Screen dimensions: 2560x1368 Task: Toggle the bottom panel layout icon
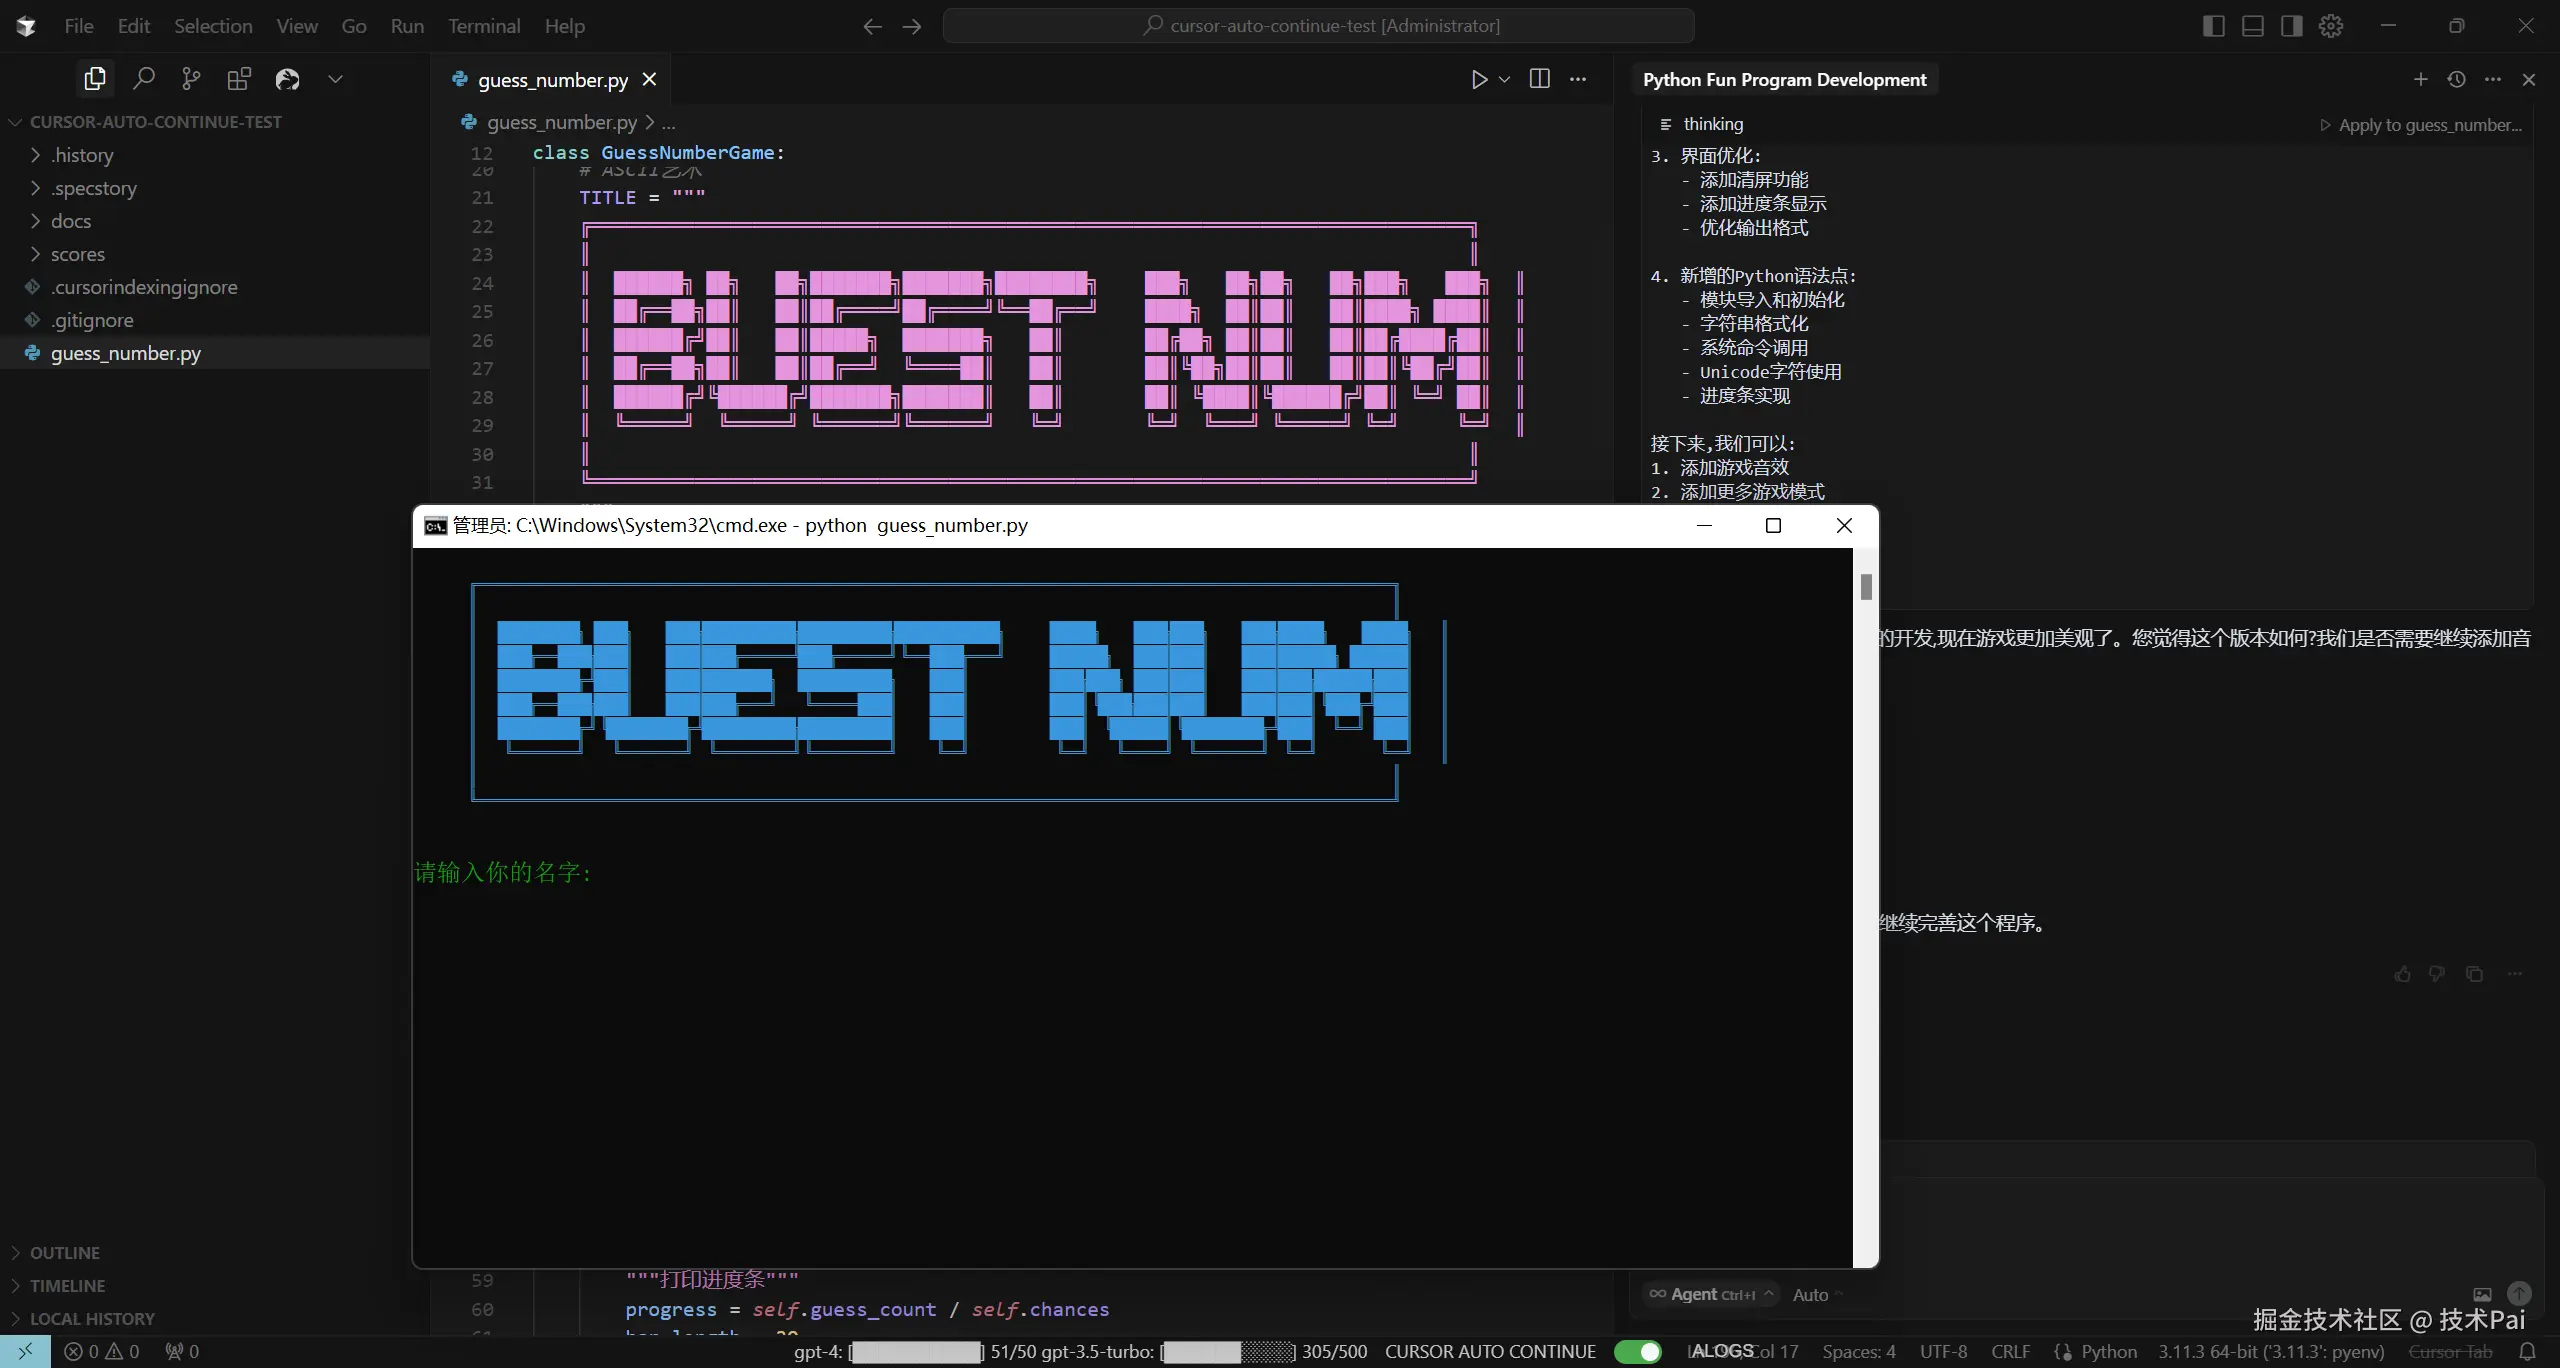coord(2252,26)
